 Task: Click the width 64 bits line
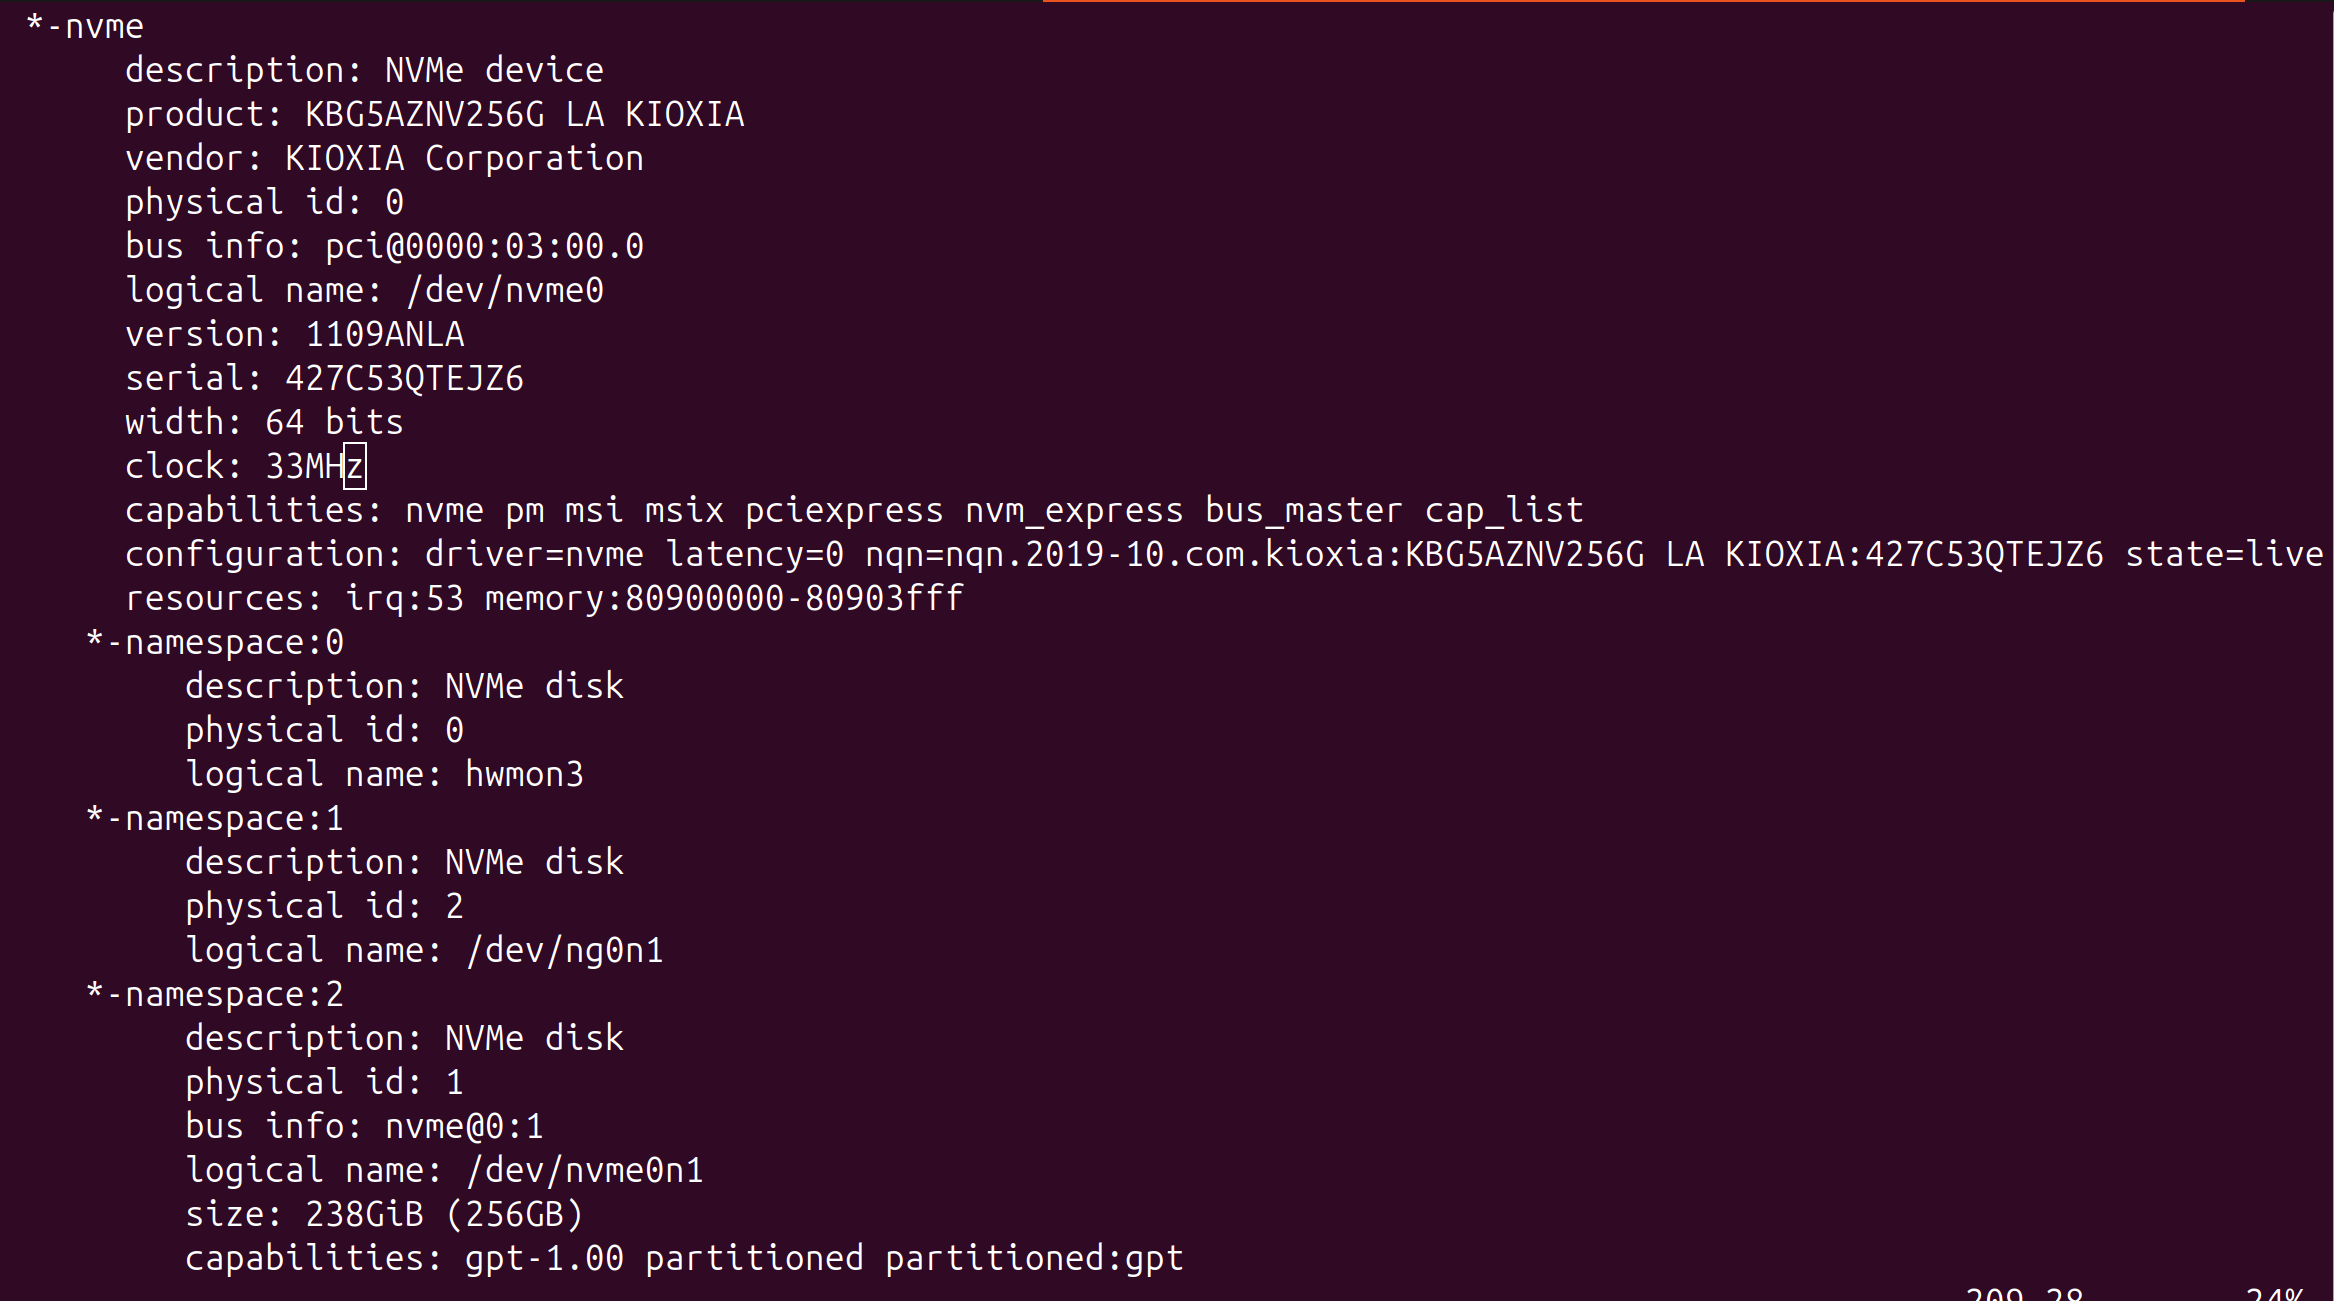[x=264, y=422]
